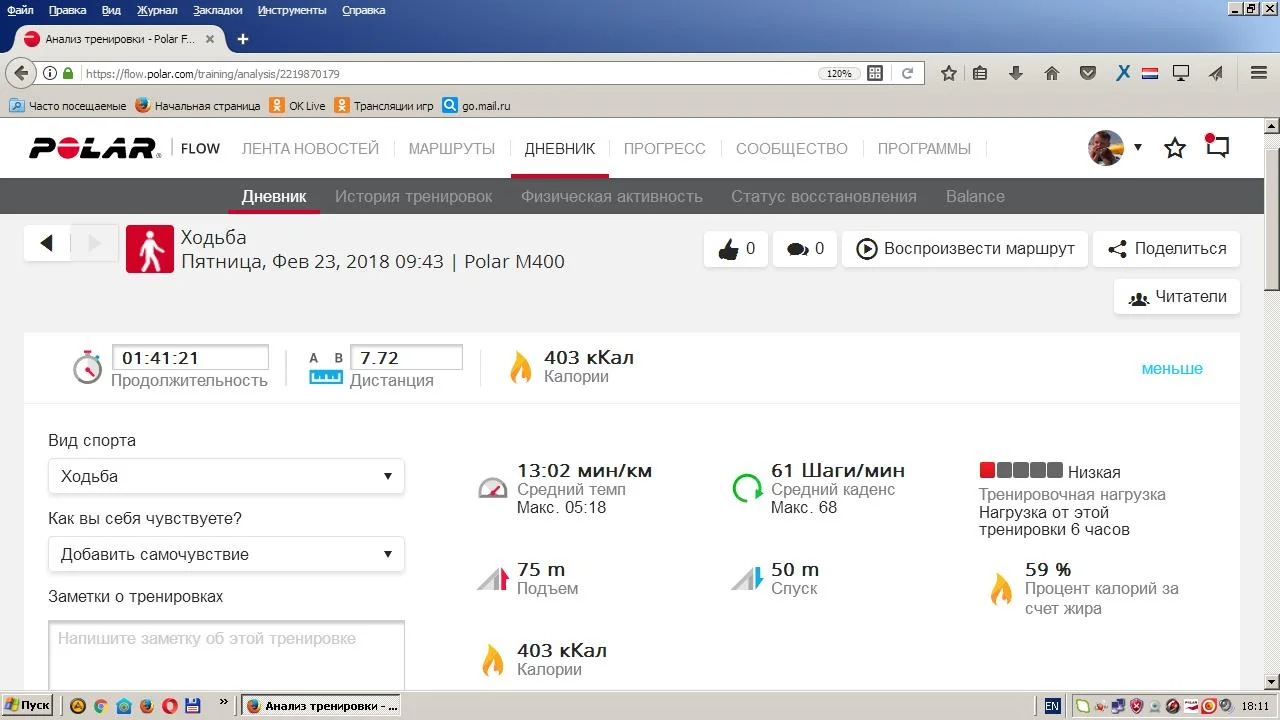This screenshot has width=1280, height=720.
Task: Launch Opera from the quick launch bar
Action: (169, 705)
